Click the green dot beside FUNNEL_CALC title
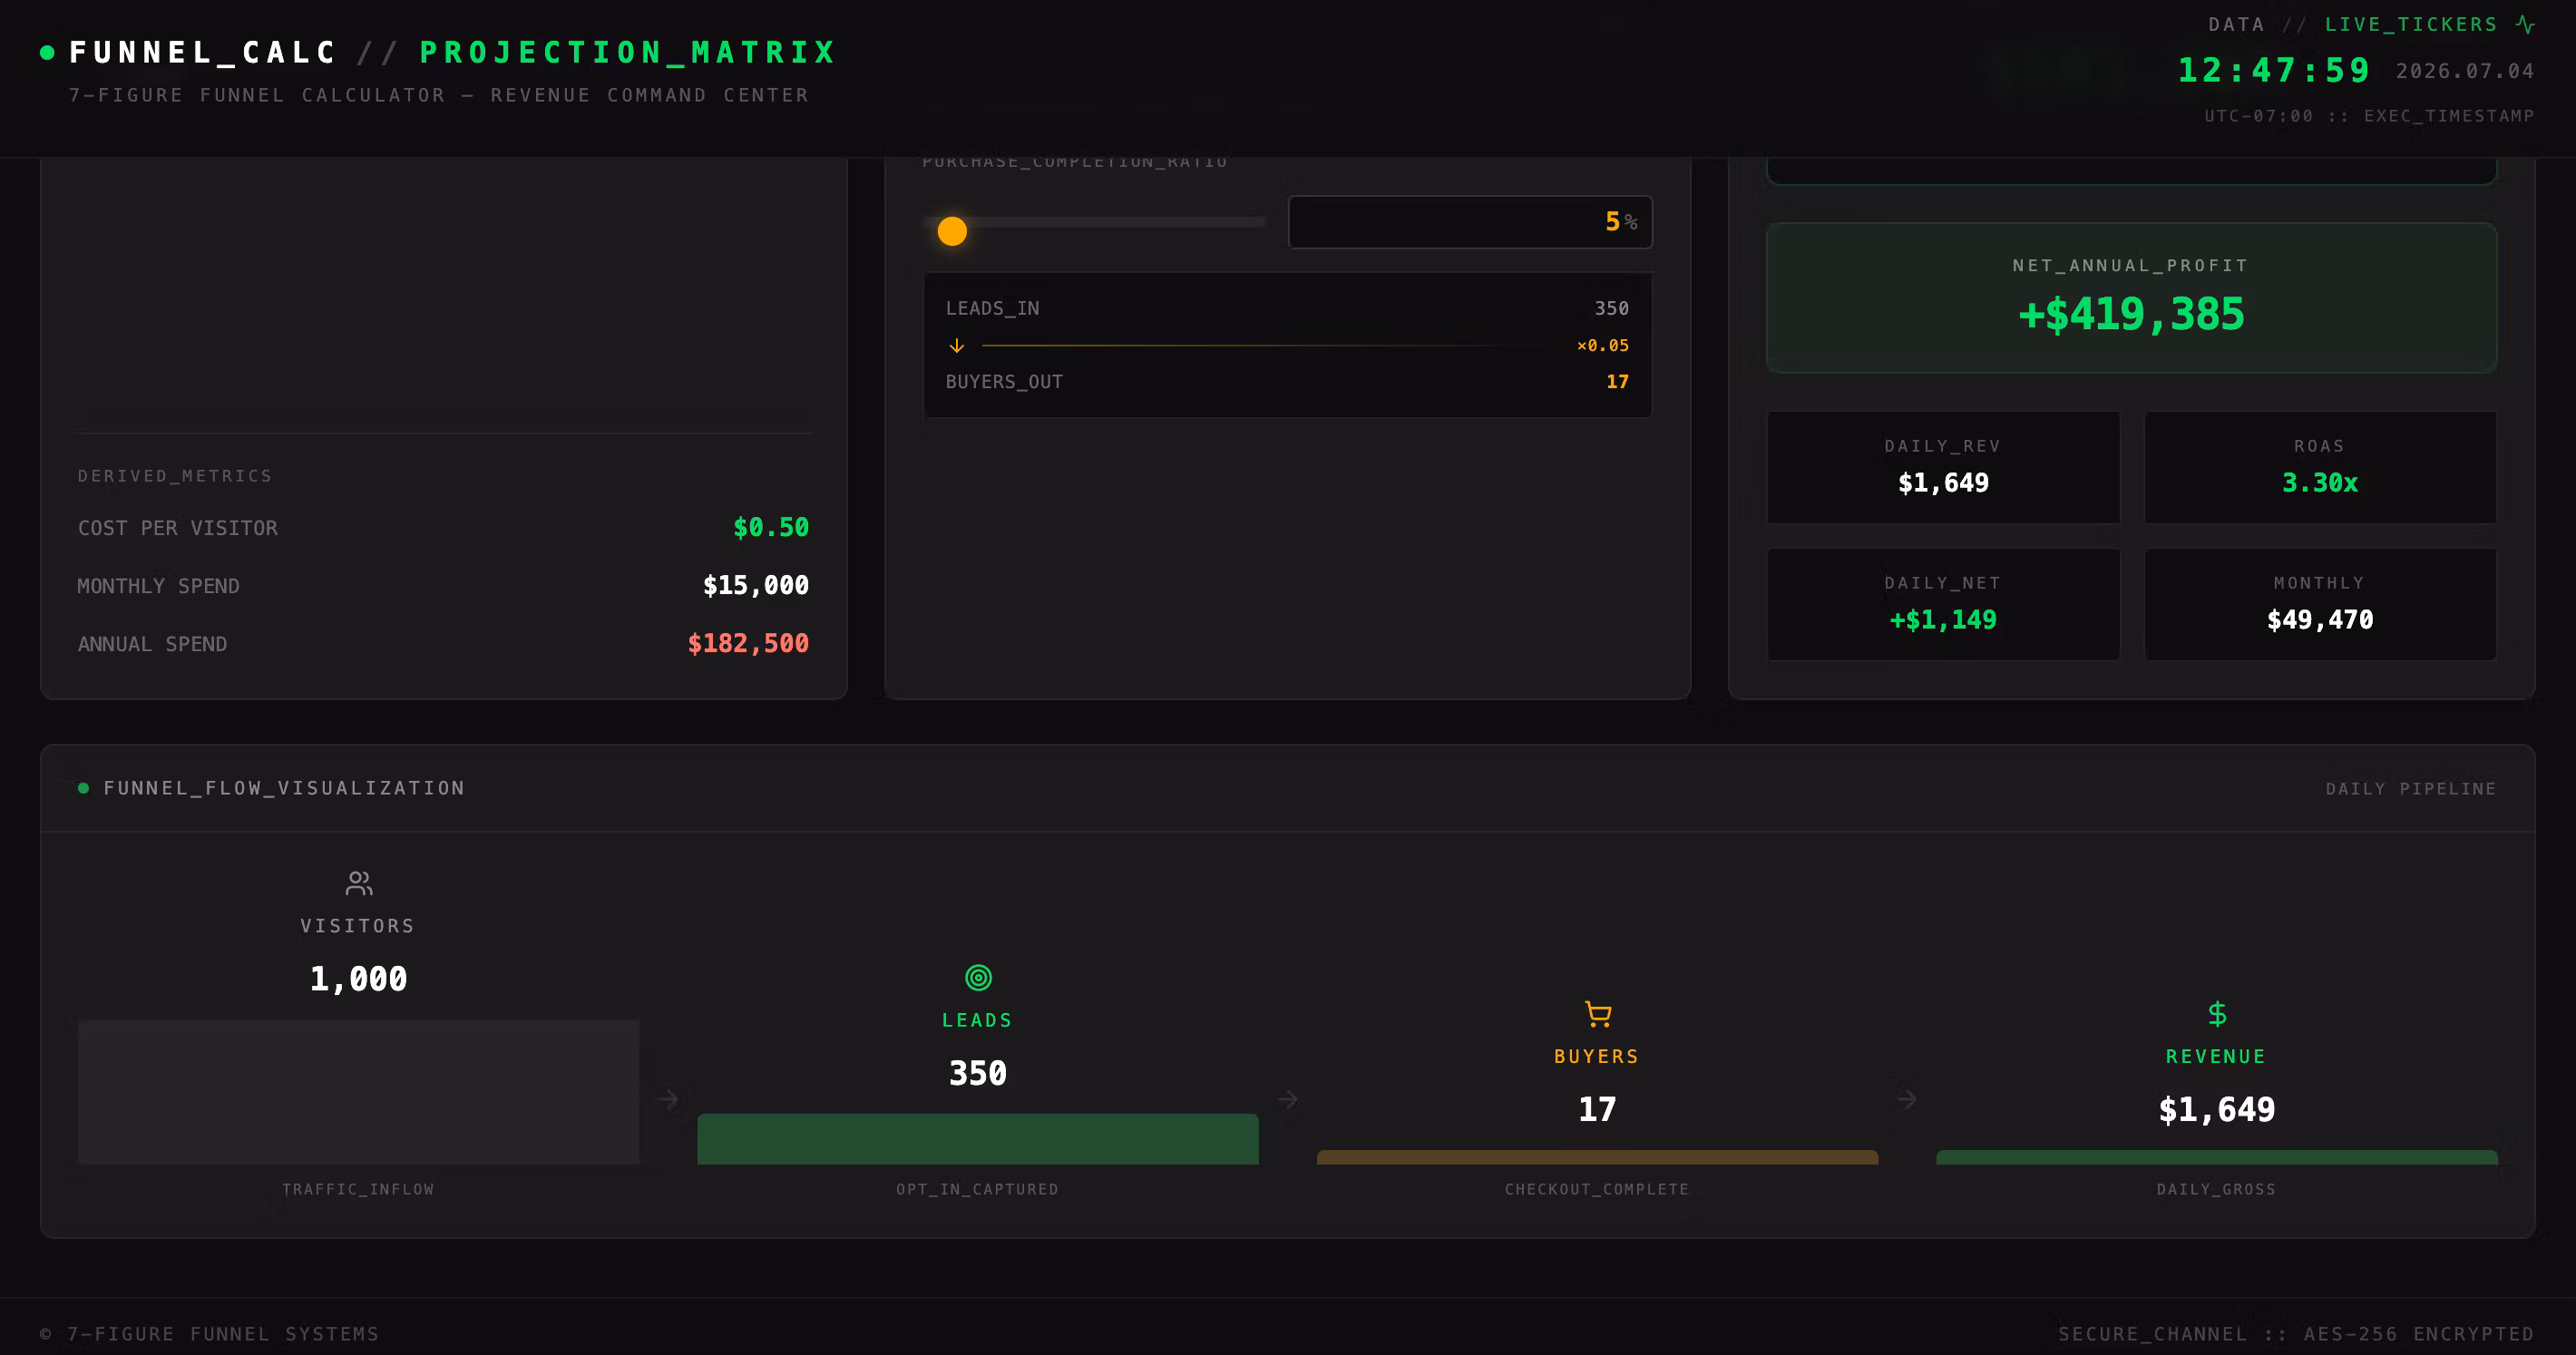This screenshot has height=1355, width=2576. (47, 52)
